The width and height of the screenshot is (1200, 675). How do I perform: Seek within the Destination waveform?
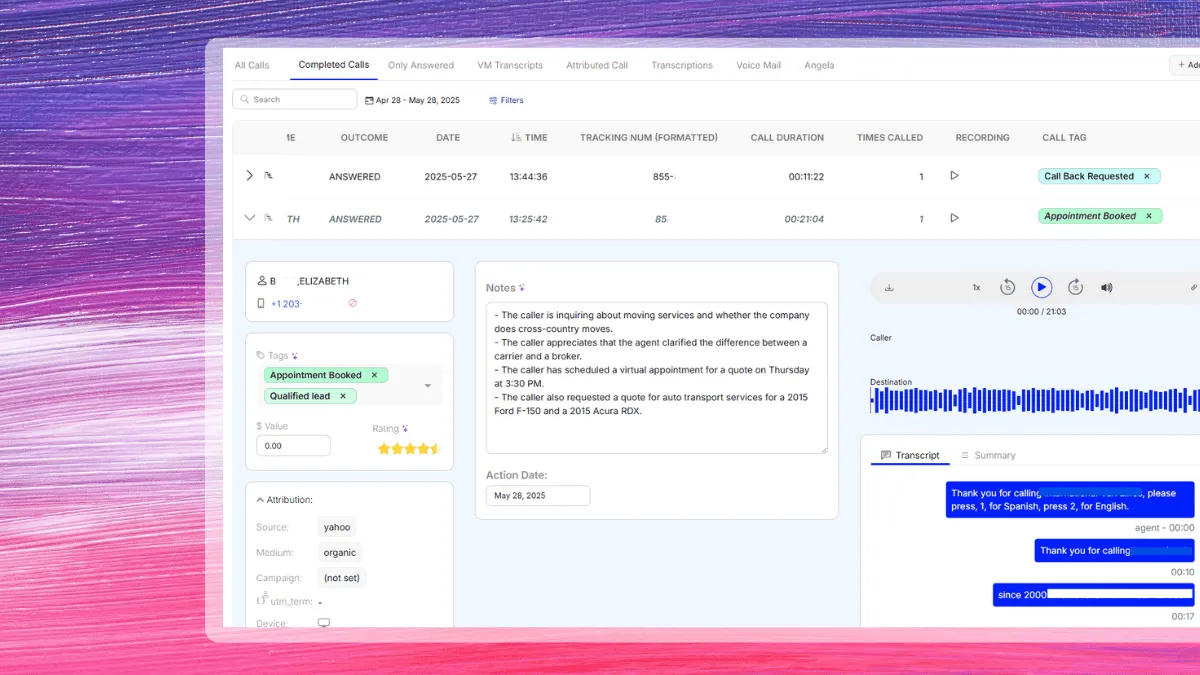point(1035,401)
